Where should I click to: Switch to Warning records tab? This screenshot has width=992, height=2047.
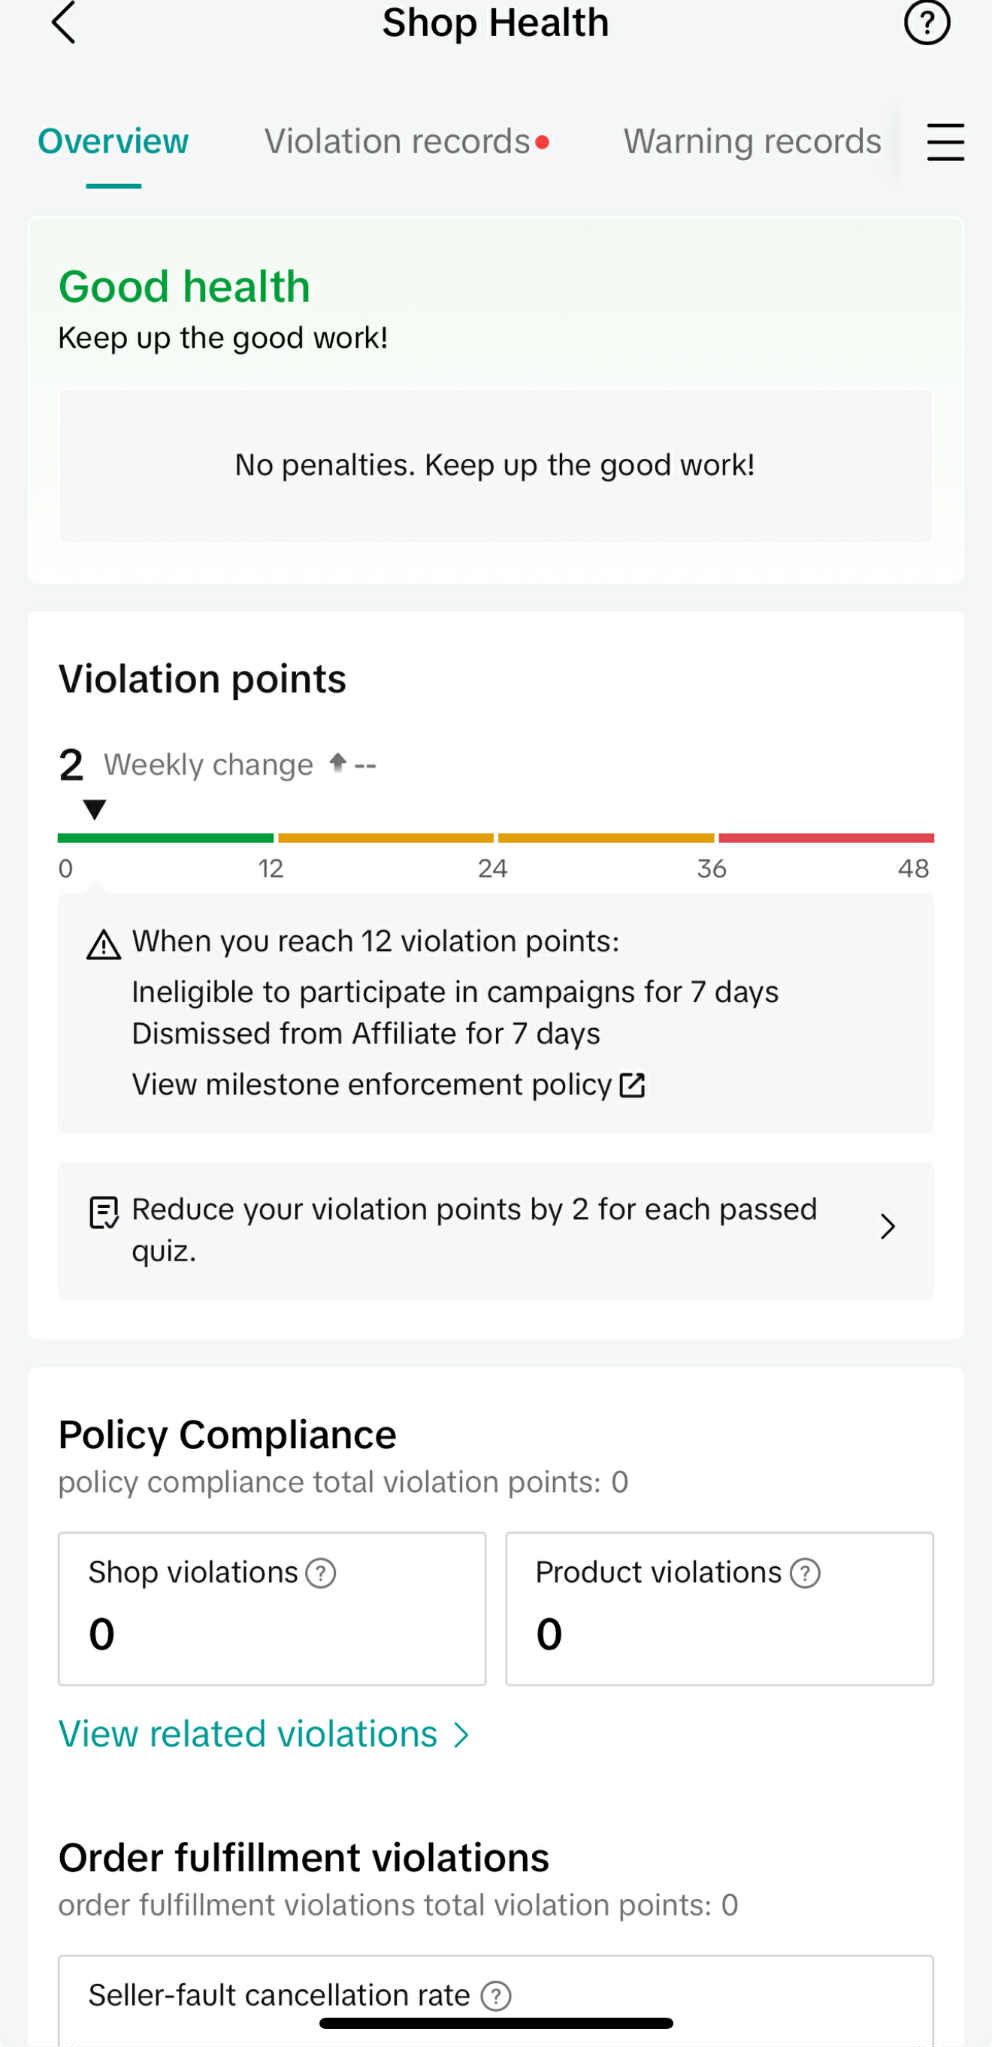pyautogui.click(x=752, y=141)
